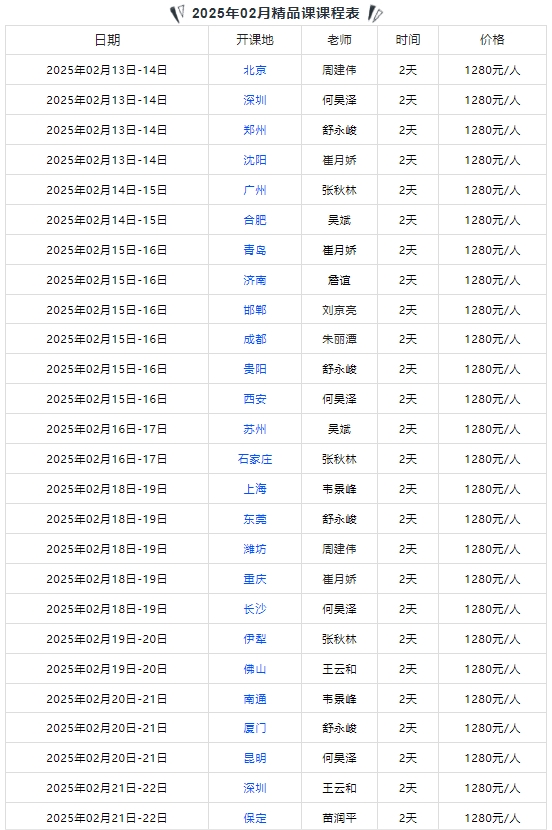Viewport: 552px width, 830px height.
Task: Click the 时间 column header
Action: tap(408, 40)
